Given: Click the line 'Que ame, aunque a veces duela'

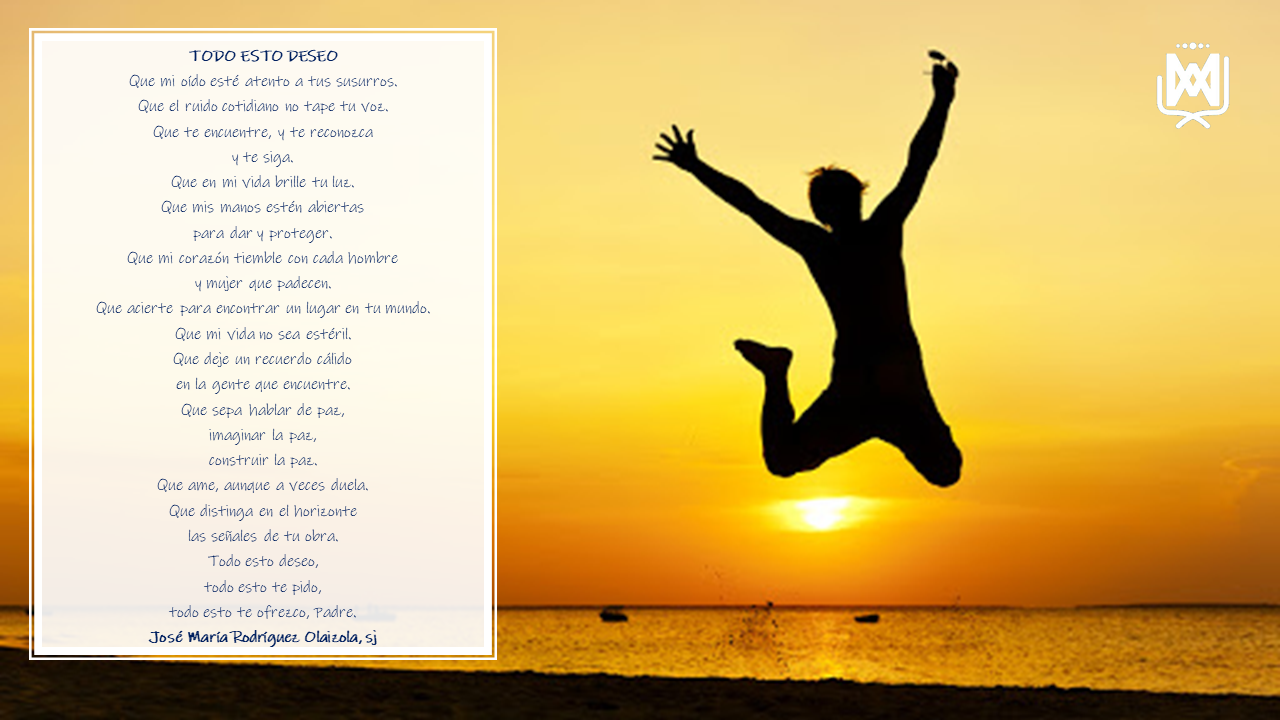Looking at the screenshot, I should point(263,485).
